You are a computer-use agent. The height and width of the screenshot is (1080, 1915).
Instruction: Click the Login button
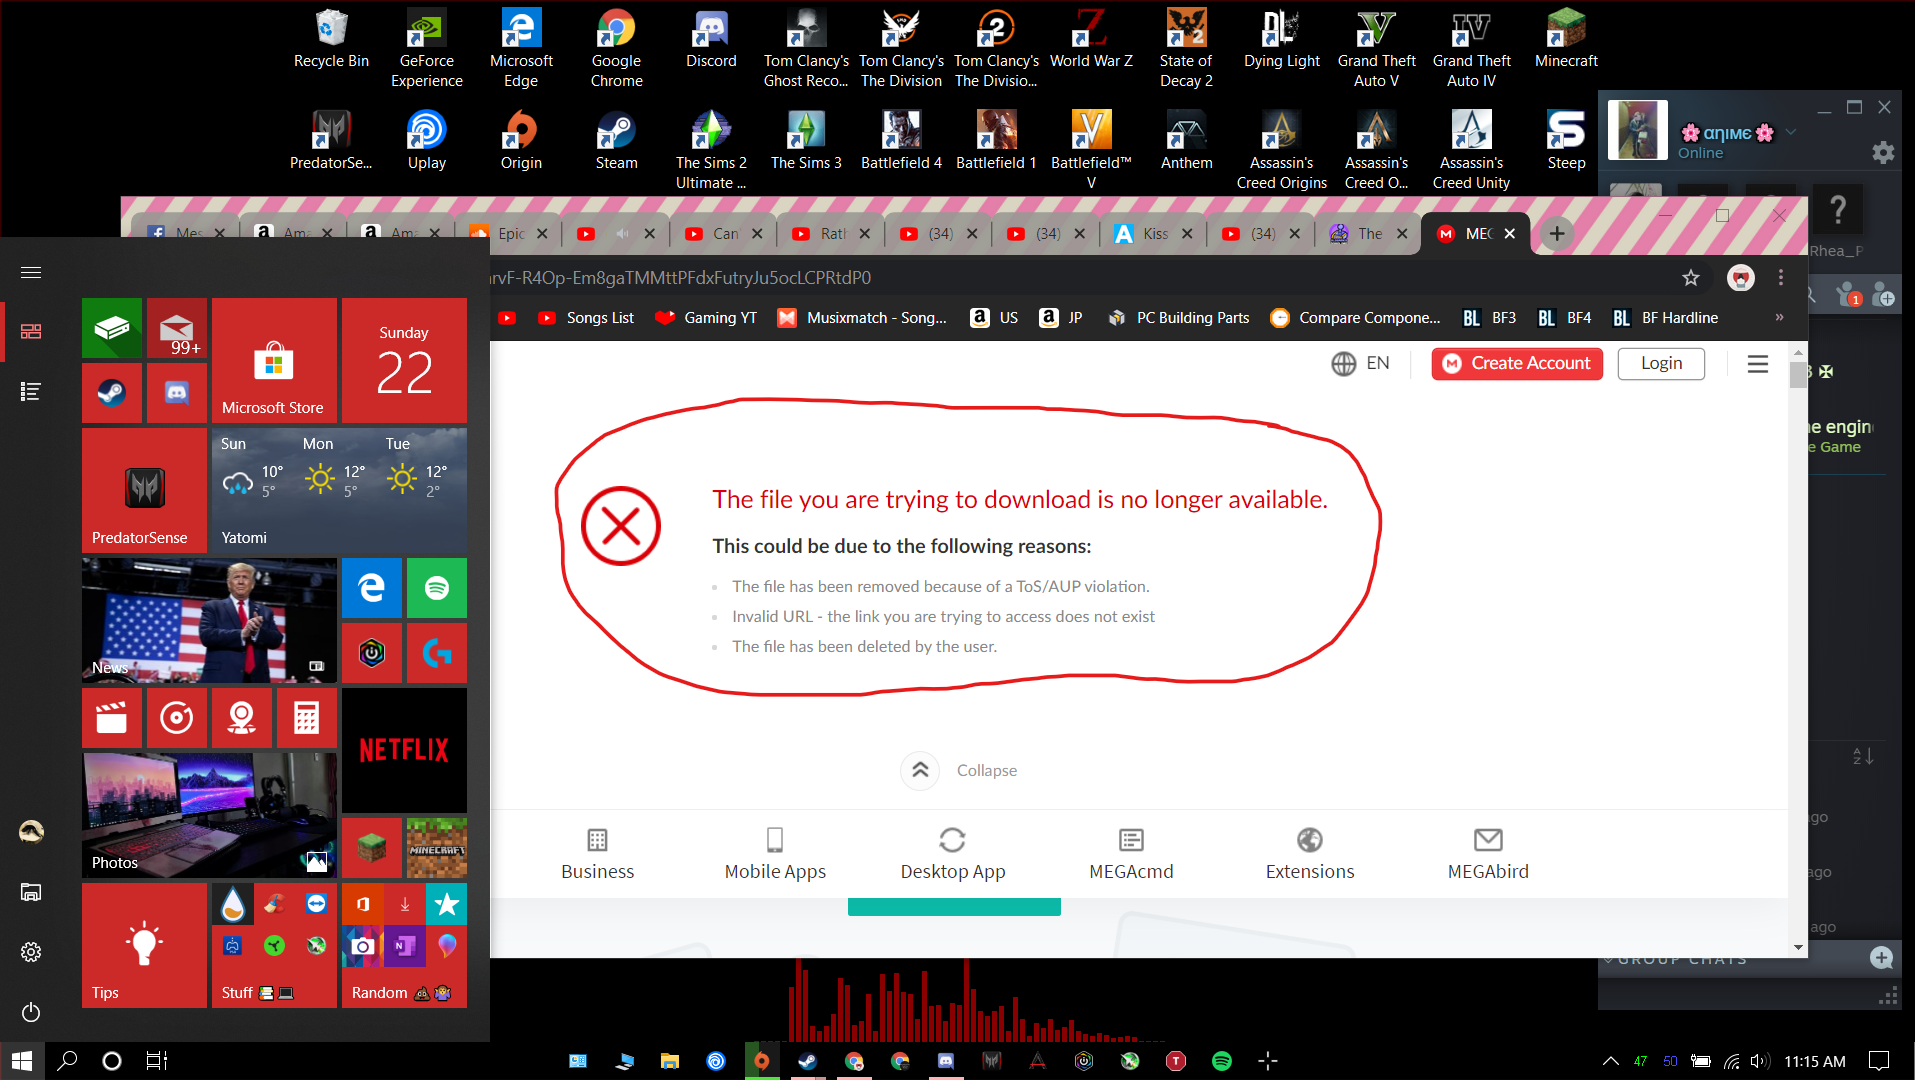point(1661,364)
